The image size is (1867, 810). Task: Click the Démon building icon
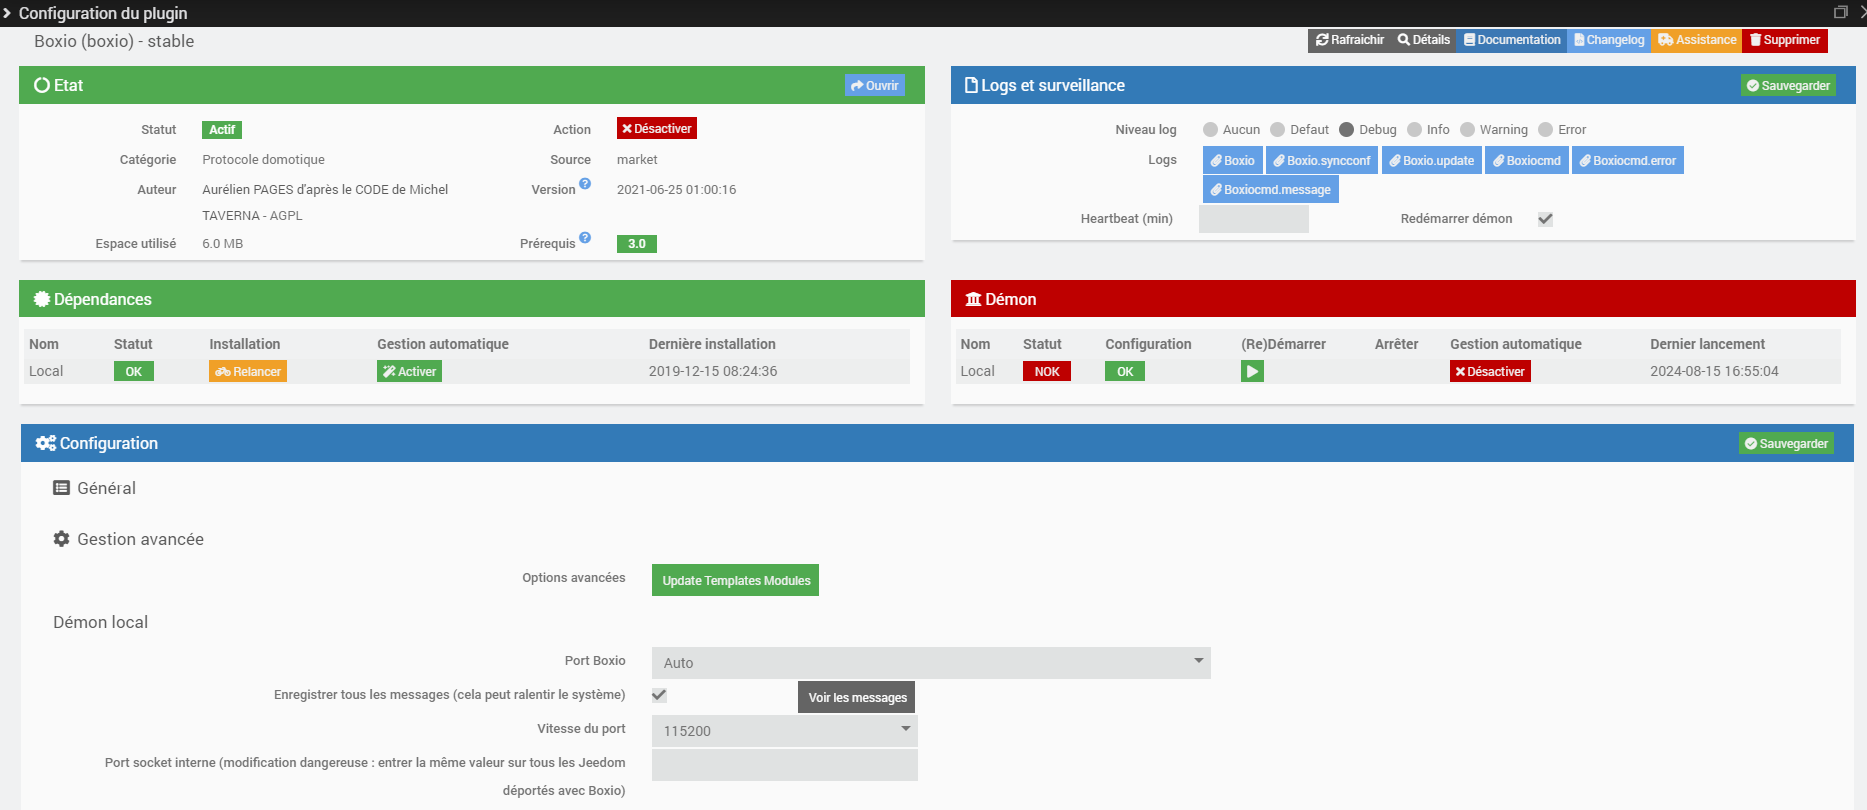[x=973, y=299]
